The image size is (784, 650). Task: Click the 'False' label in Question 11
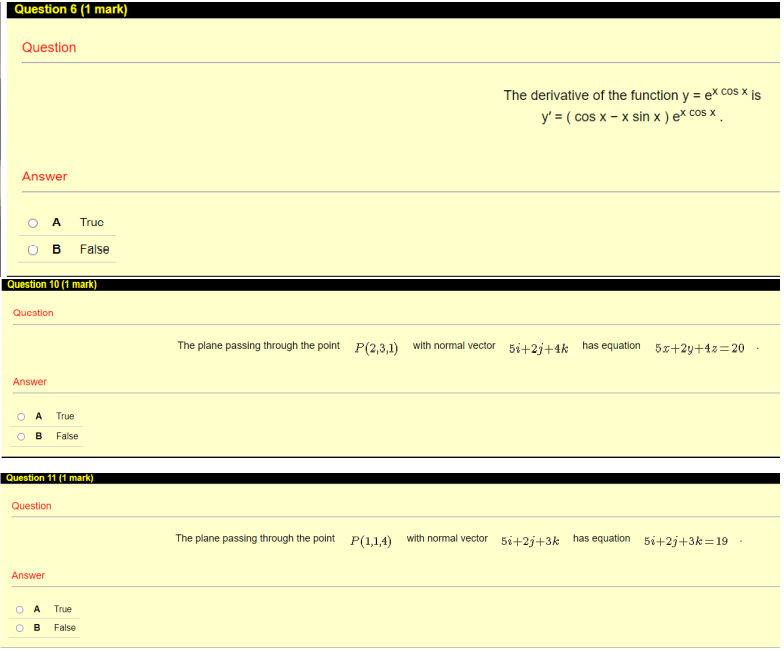(65, 628)
